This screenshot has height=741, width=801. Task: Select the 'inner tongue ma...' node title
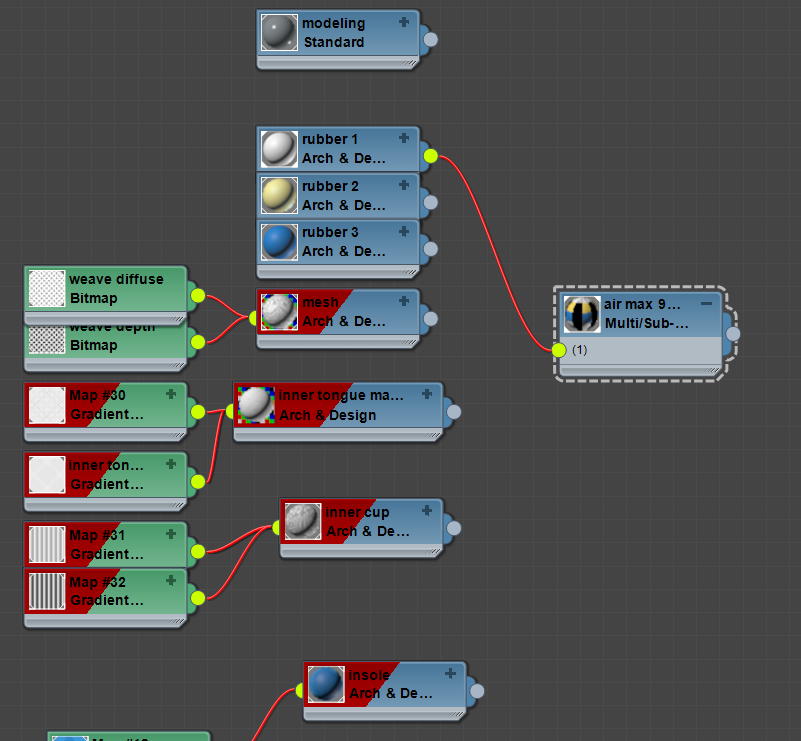pos(341,395)
